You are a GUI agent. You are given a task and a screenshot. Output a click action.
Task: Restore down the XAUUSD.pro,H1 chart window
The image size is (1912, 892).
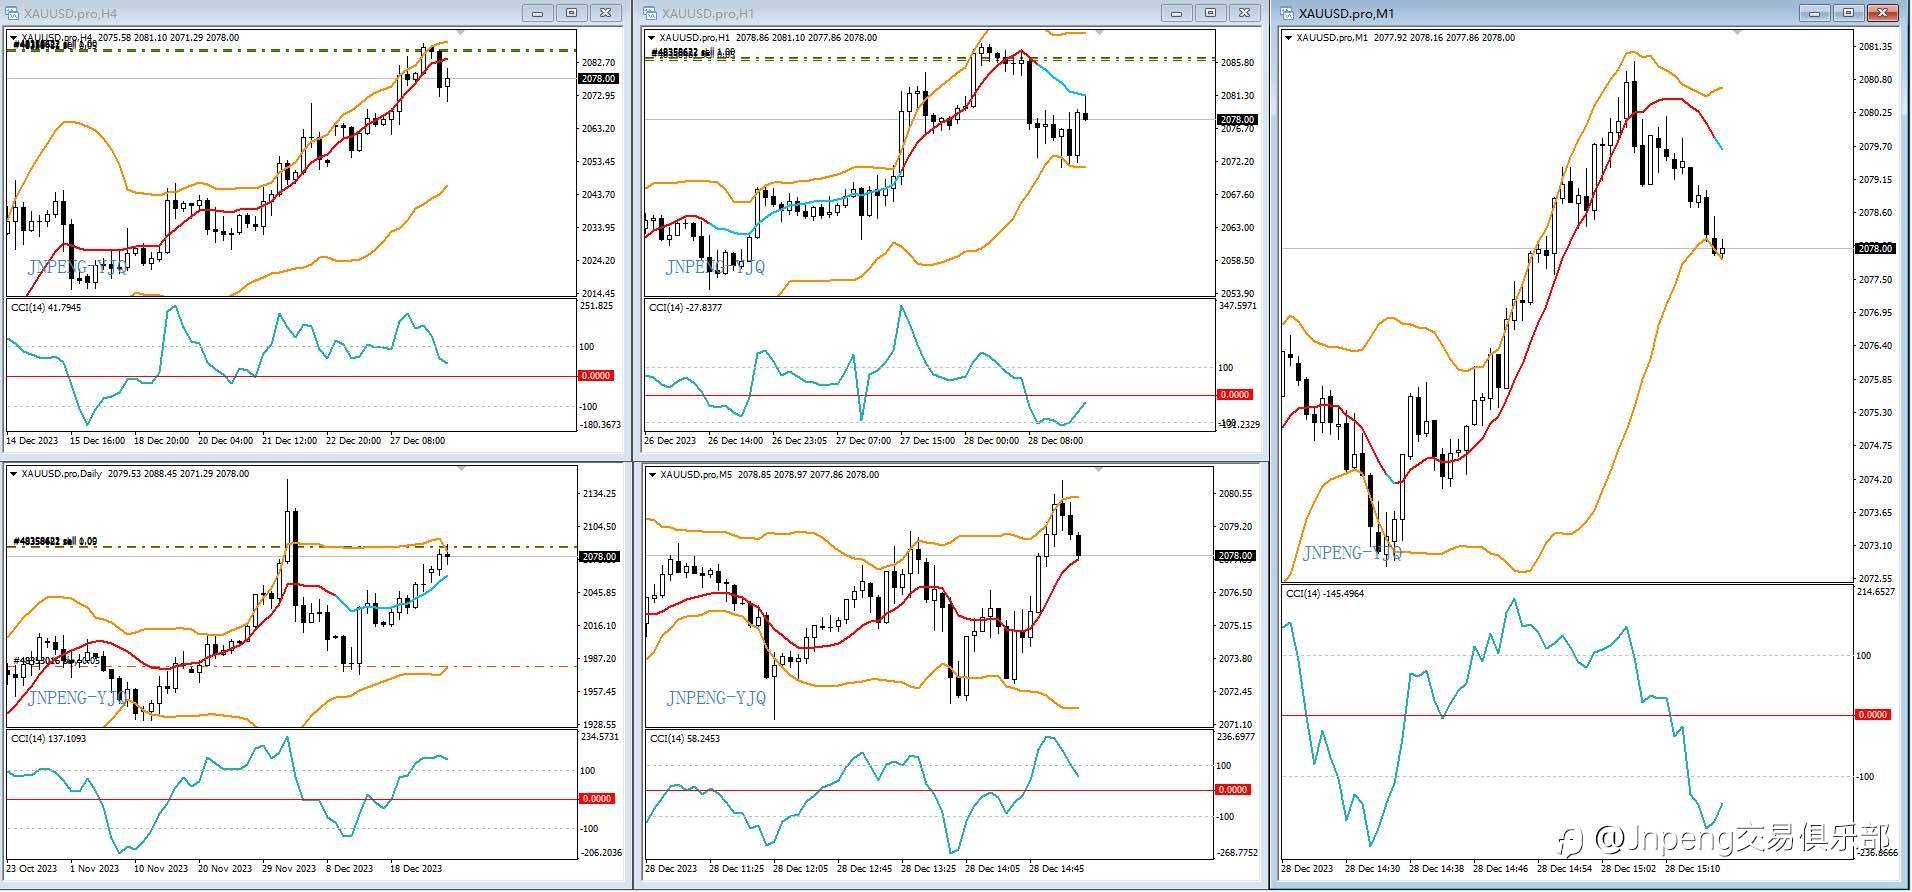click(1211, 13)
